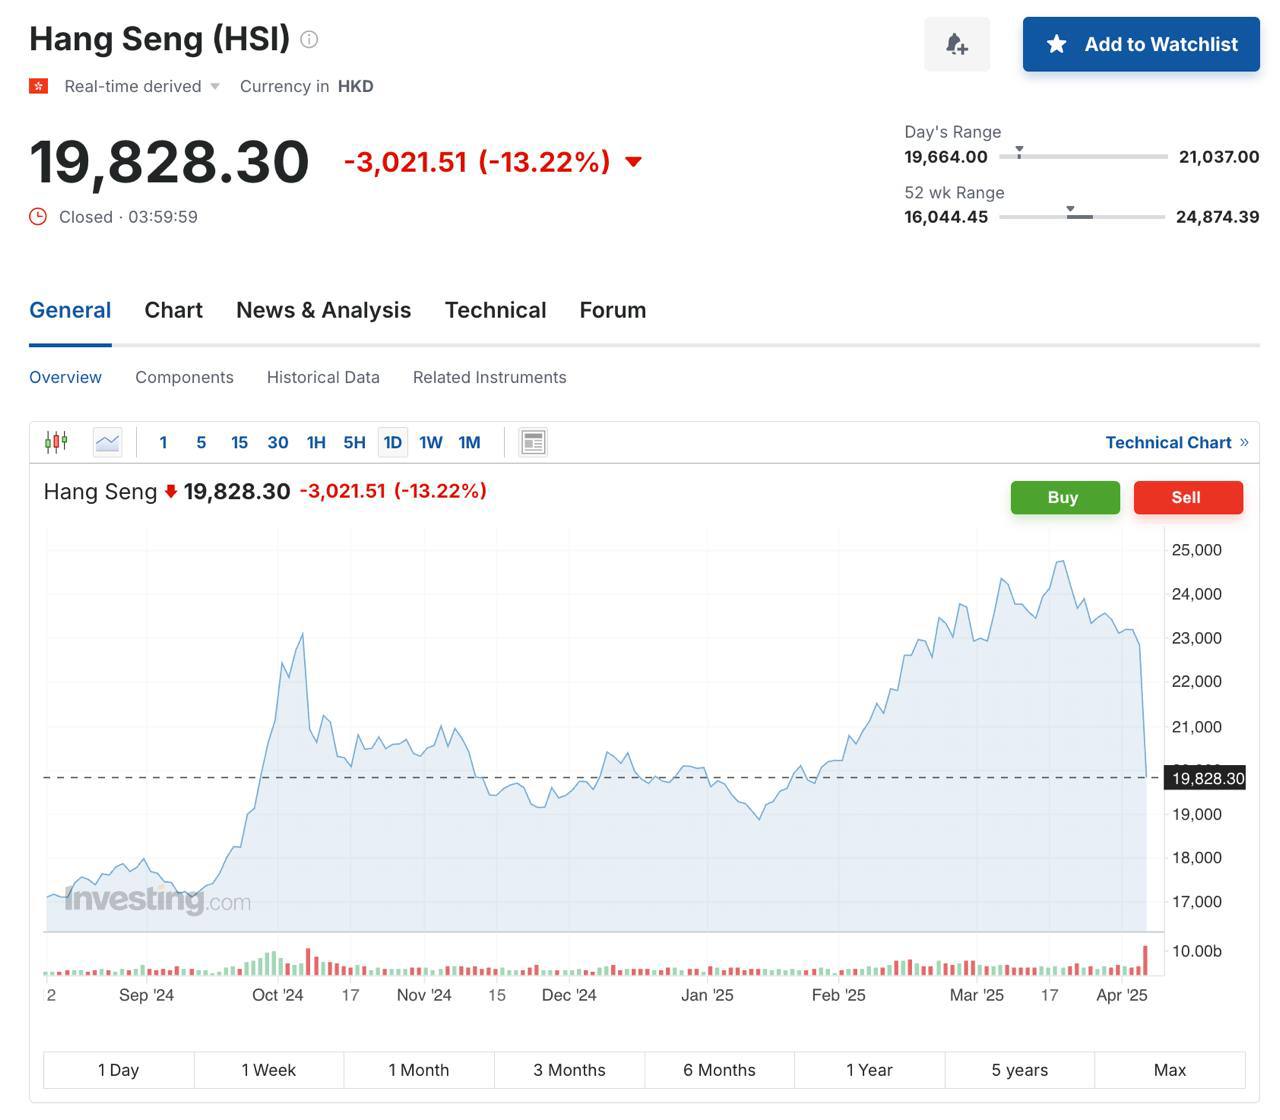Click the red clock icon near Closed
Screen dimensions: 1280x1120
pyautogui.click(x=38, y=217)
